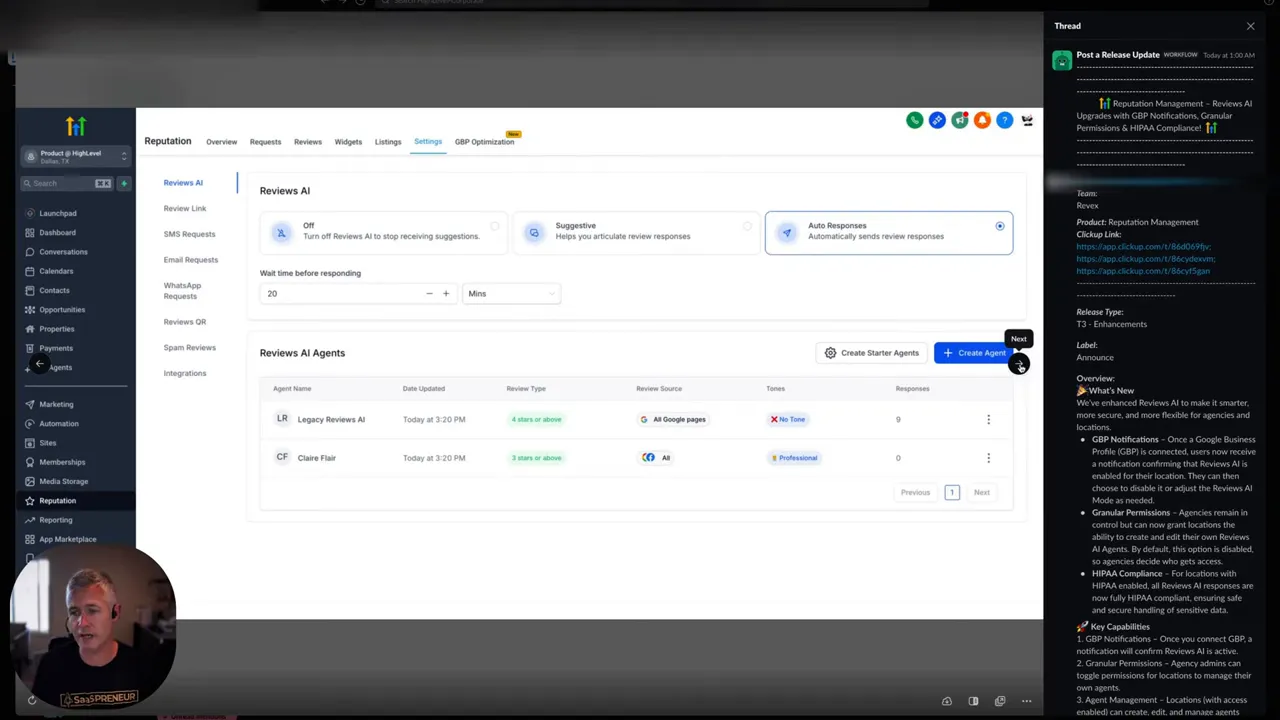This screenshot has width=1280, height=720.
Task: Select the Off Reviews AI radio option
Action: click(x=494, y=226)
